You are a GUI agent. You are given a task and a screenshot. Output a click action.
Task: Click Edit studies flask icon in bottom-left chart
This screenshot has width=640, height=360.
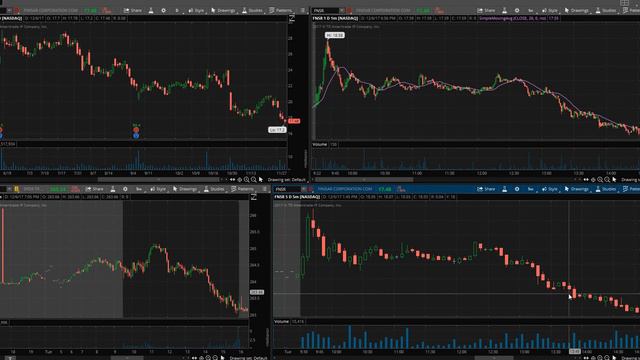click(113, 189)
